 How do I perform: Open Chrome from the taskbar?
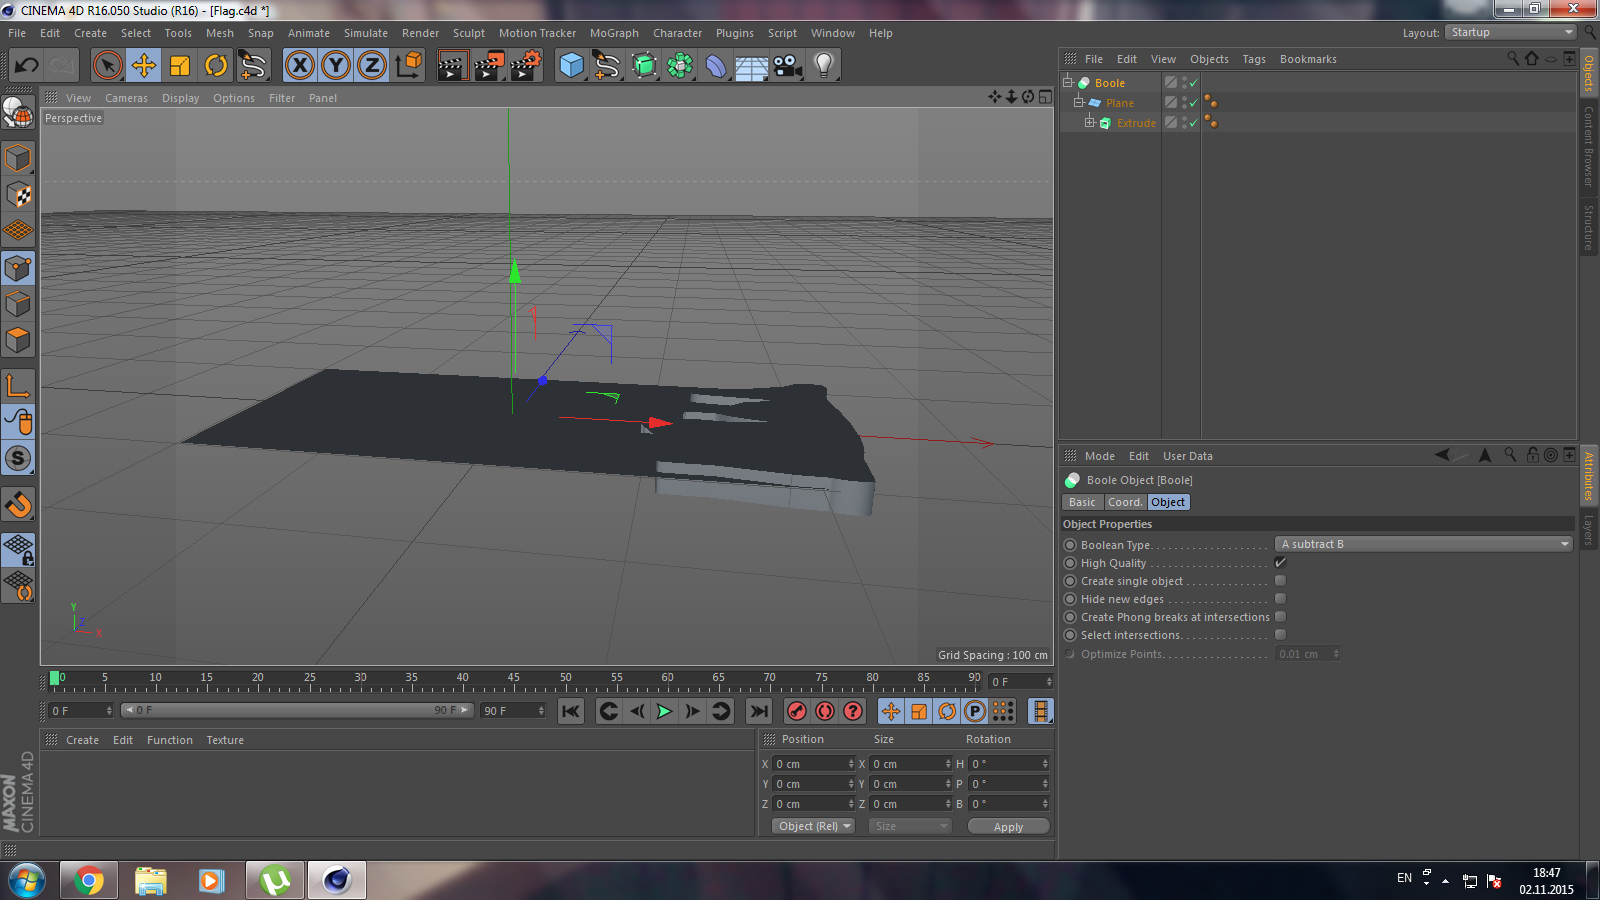pos(89,881)
